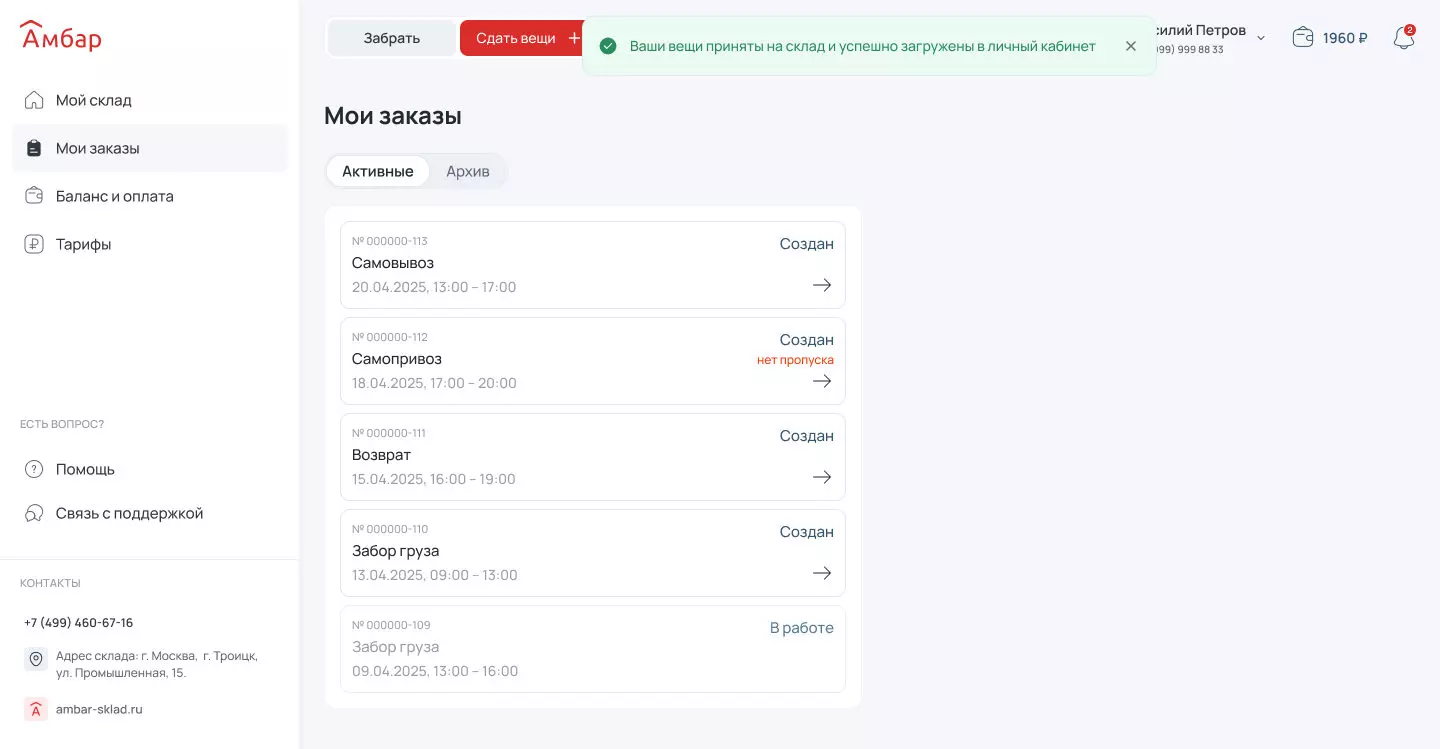Image resolution: width=1440 pixels, height=749 pixels.
Task: Open the Тарифы page
Action: (x=150, y=244)
